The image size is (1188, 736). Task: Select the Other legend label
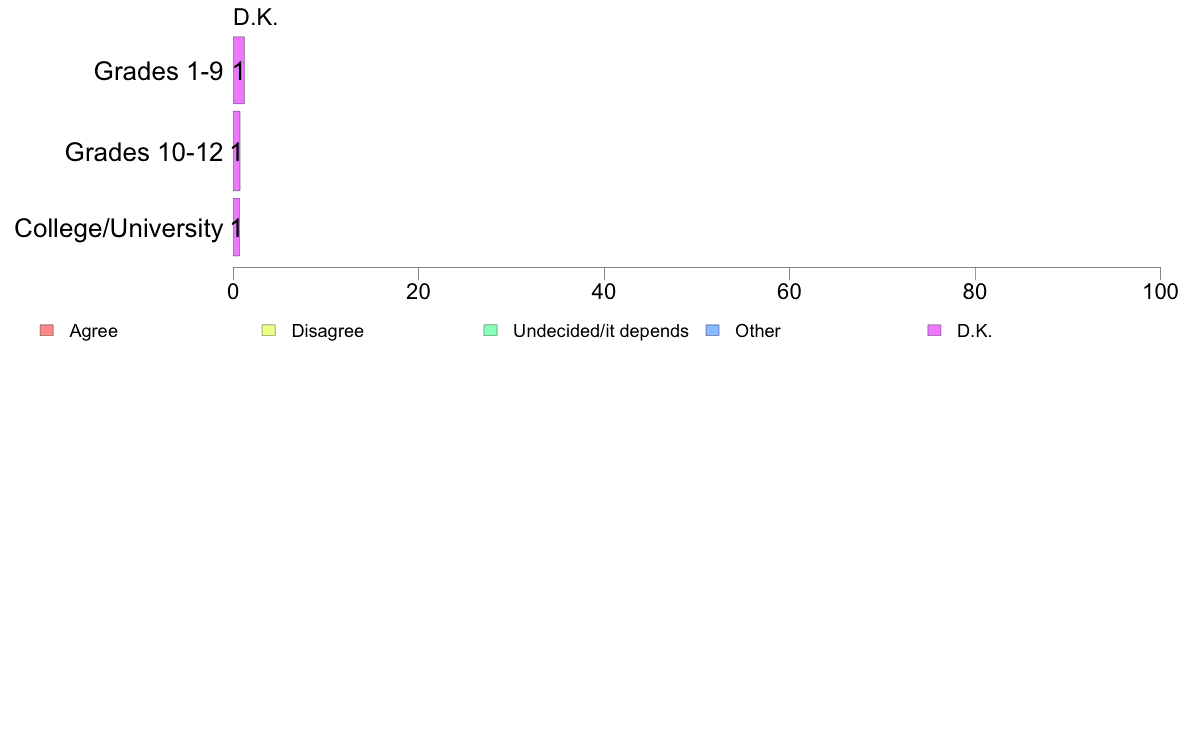[758, 331]
